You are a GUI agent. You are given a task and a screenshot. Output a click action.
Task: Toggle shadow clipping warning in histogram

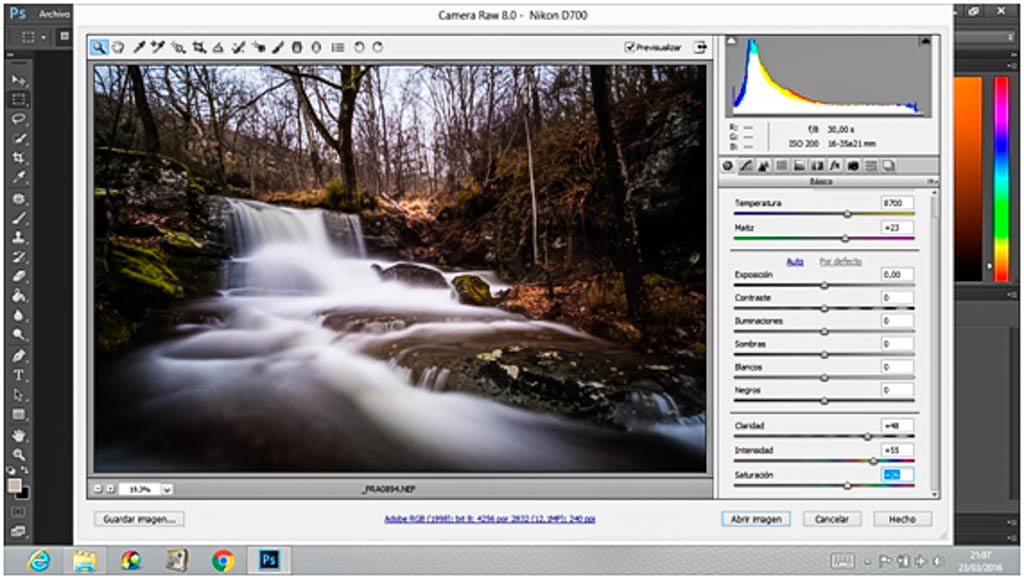tap(731, 42)
